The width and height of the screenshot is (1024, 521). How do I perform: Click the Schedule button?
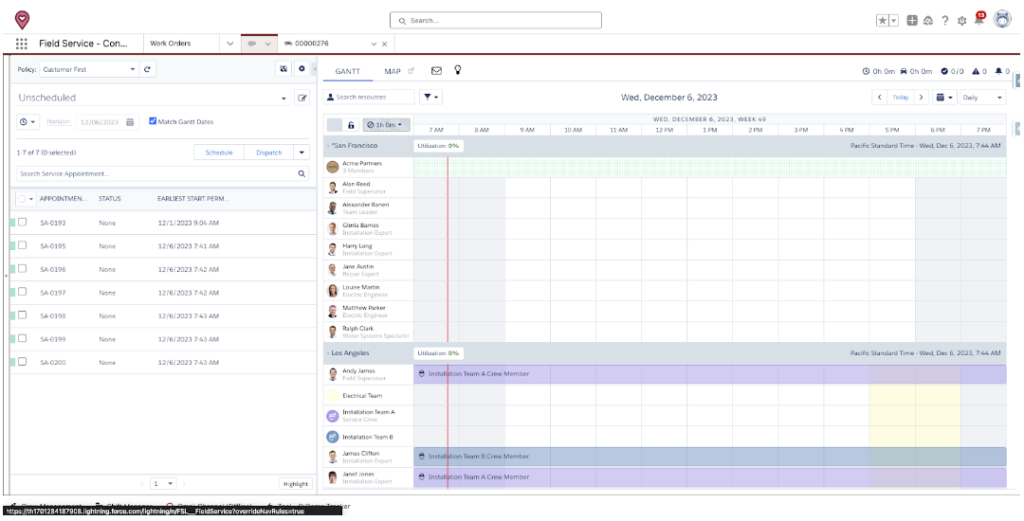click(x=219, y=152)
